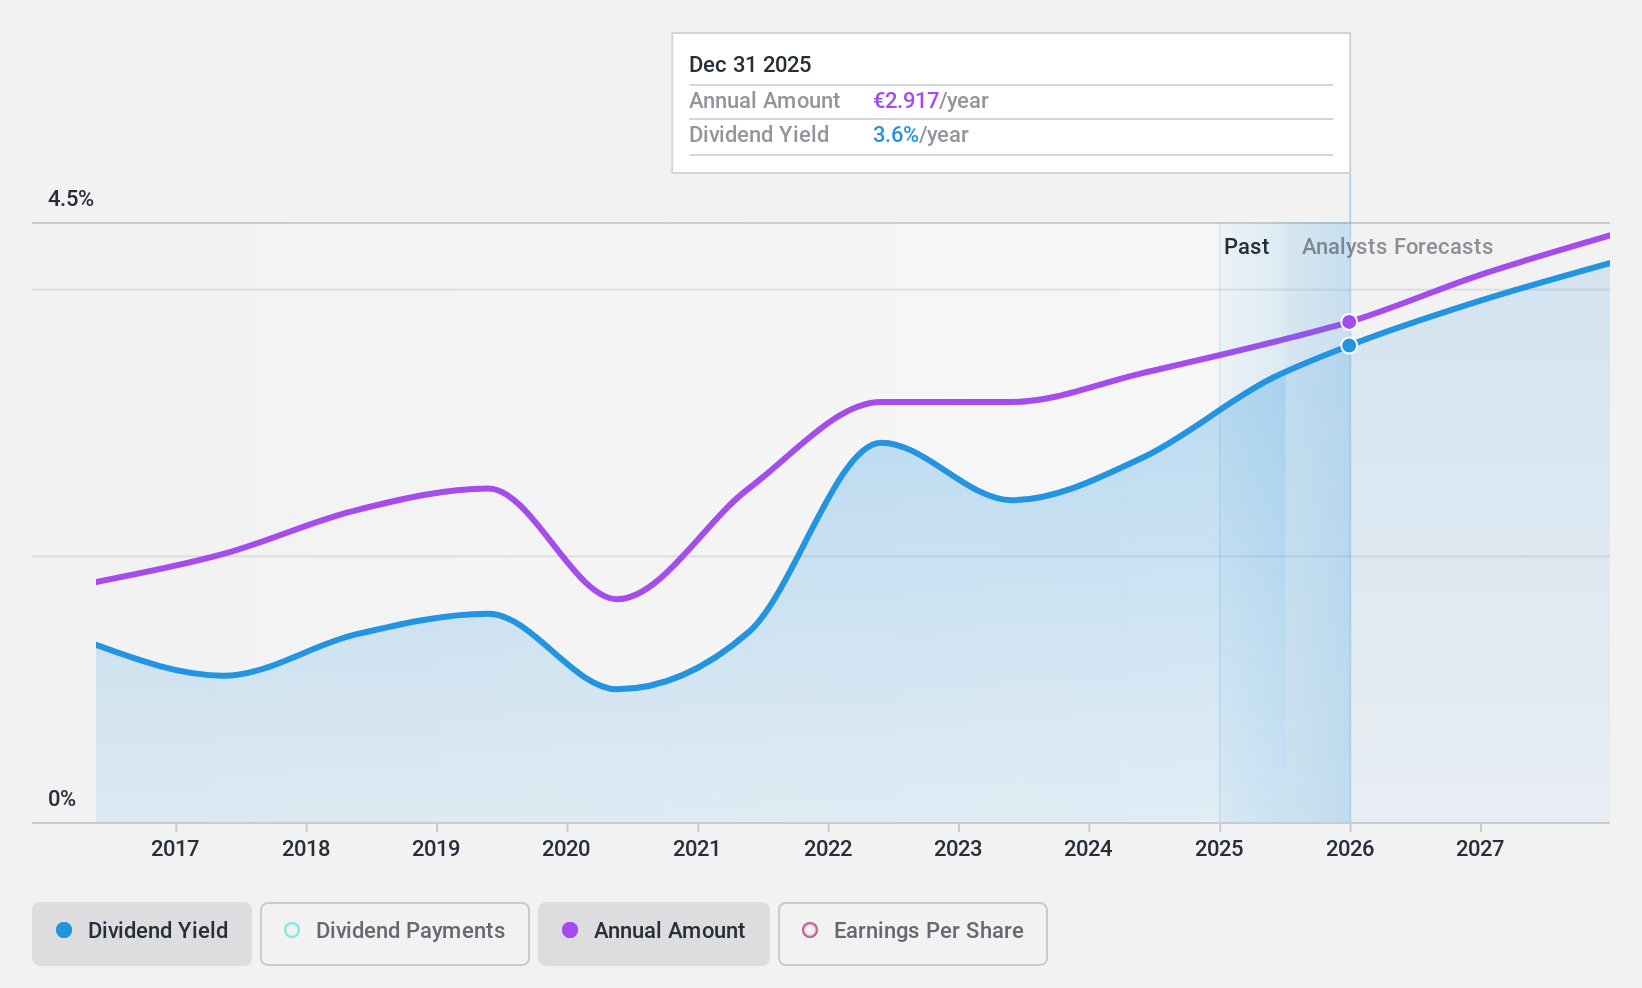Click the Annual Amount label in tooltip
The image size is (1642, 988).
pos(765,101)
